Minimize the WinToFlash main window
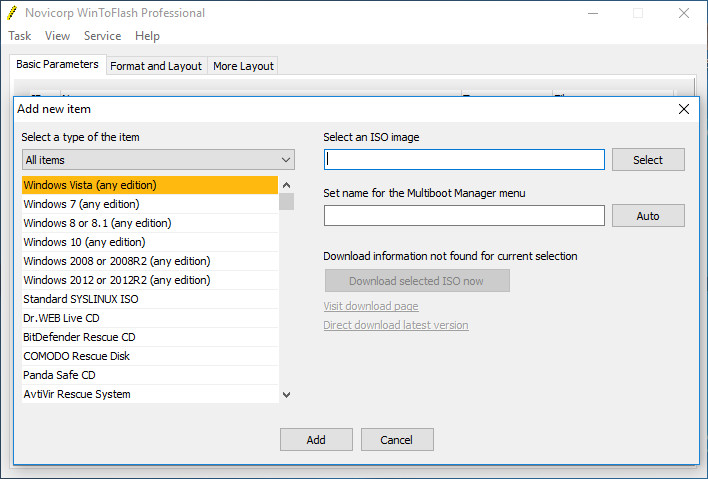This screenshot has width=708, height=479. [x=593, y=13]
